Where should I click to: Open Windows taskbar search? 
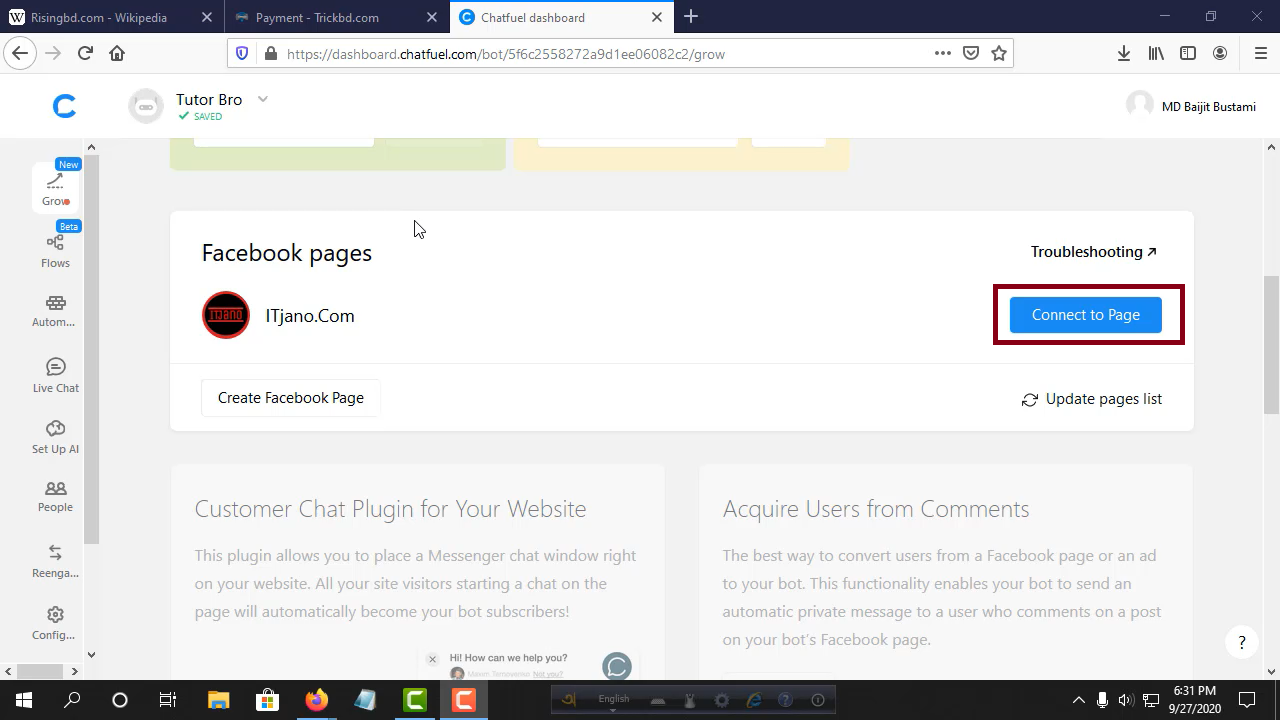tap(72, 700)
